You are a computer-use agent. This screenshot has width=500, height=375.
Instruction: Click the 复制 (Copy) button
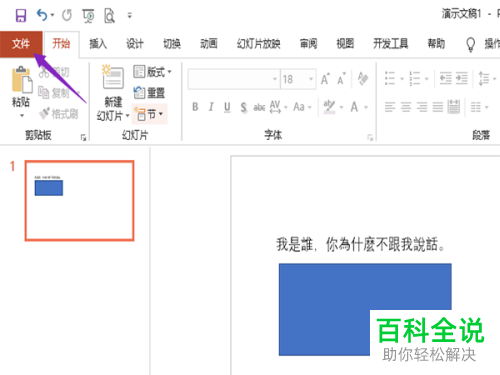point(54,93)
